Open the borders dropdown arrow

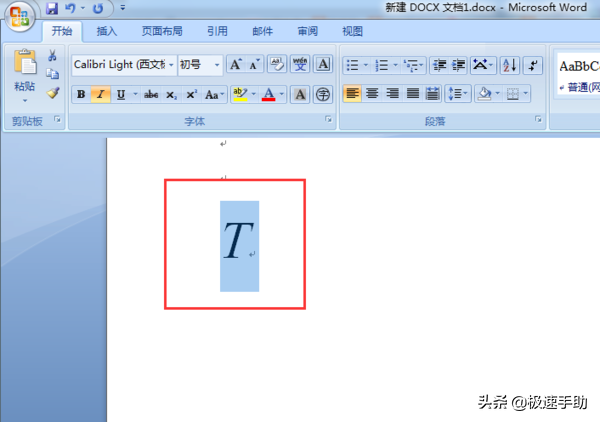(x=526, y=93)
